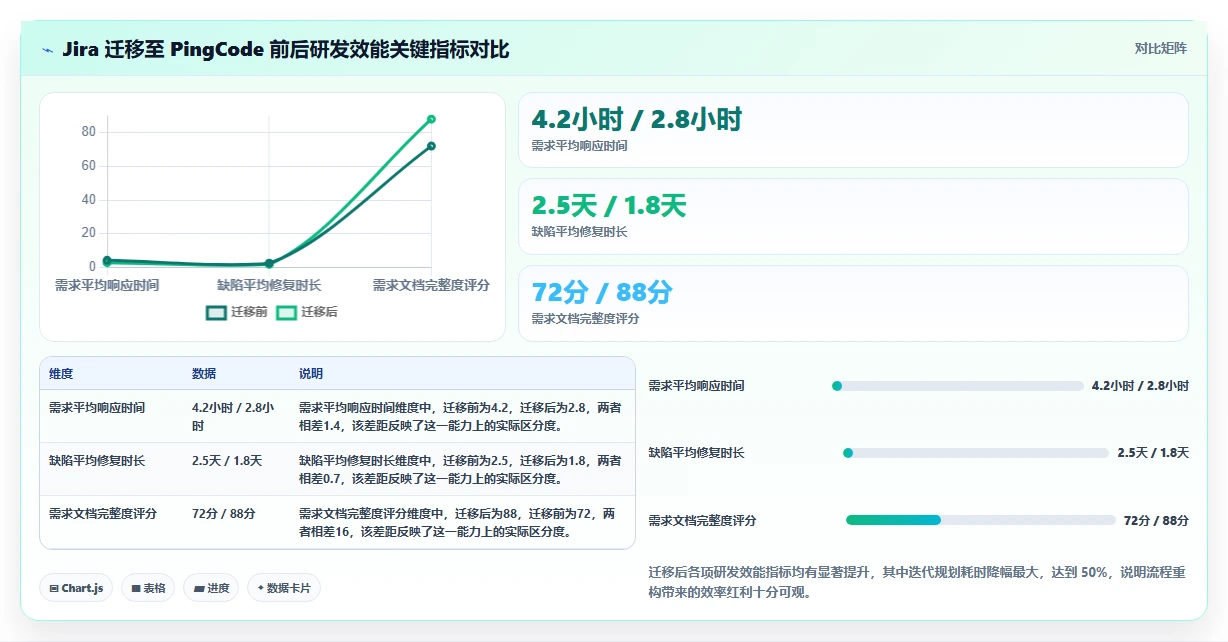Image resolution: width=1228 pixels, height=642 pixels.
Task: Click the description cell mentioning 相差16
Action: click(460, 523)
